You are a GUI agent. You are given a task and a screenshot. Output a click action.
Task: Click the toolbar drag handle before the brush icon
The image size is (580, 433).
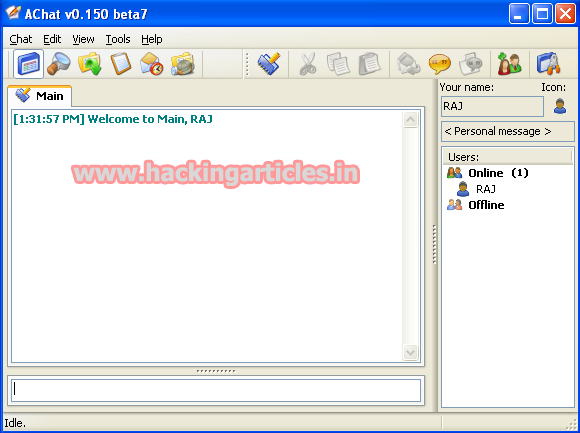click(x=247, y=64)
